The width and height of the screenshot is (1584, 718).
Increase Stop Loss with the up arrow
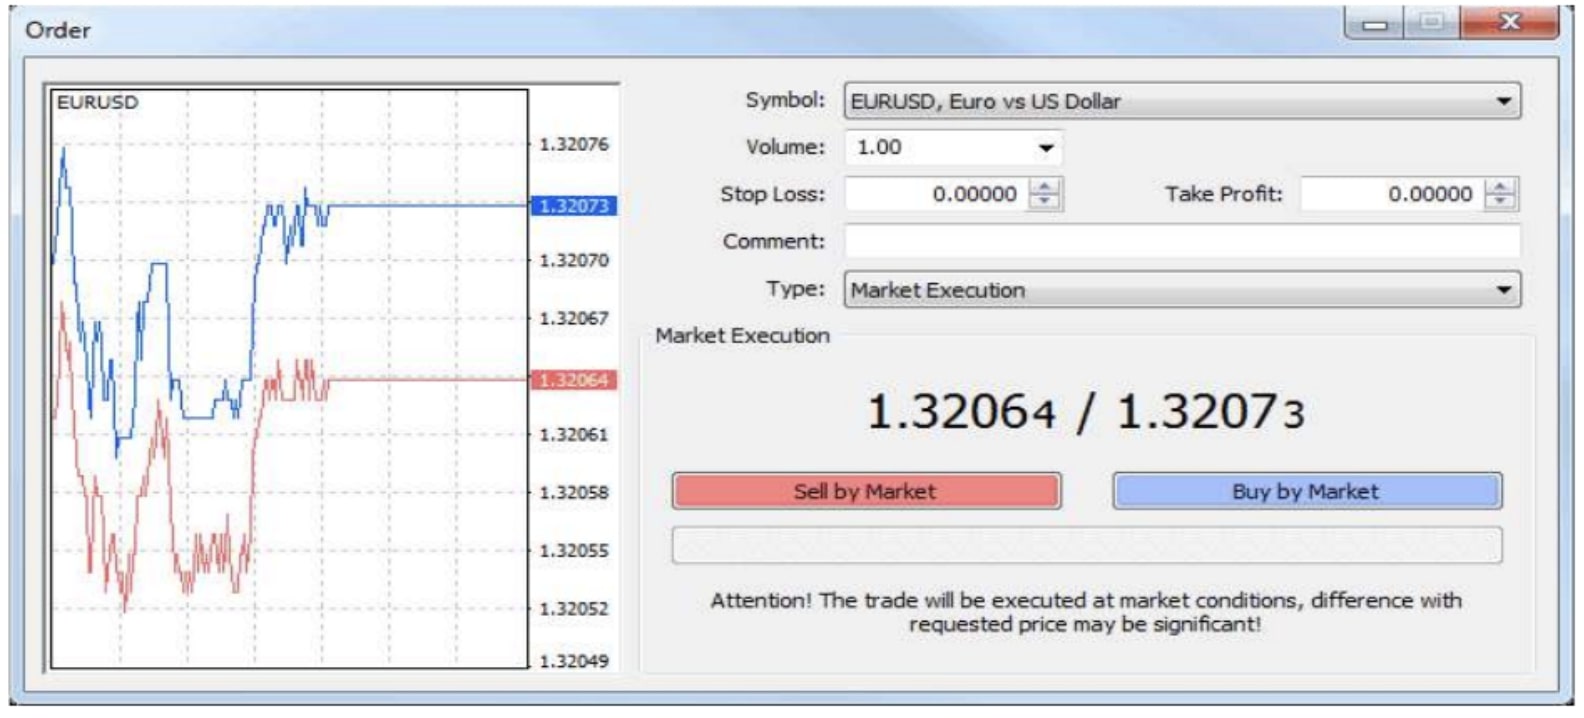[1044, 186]
